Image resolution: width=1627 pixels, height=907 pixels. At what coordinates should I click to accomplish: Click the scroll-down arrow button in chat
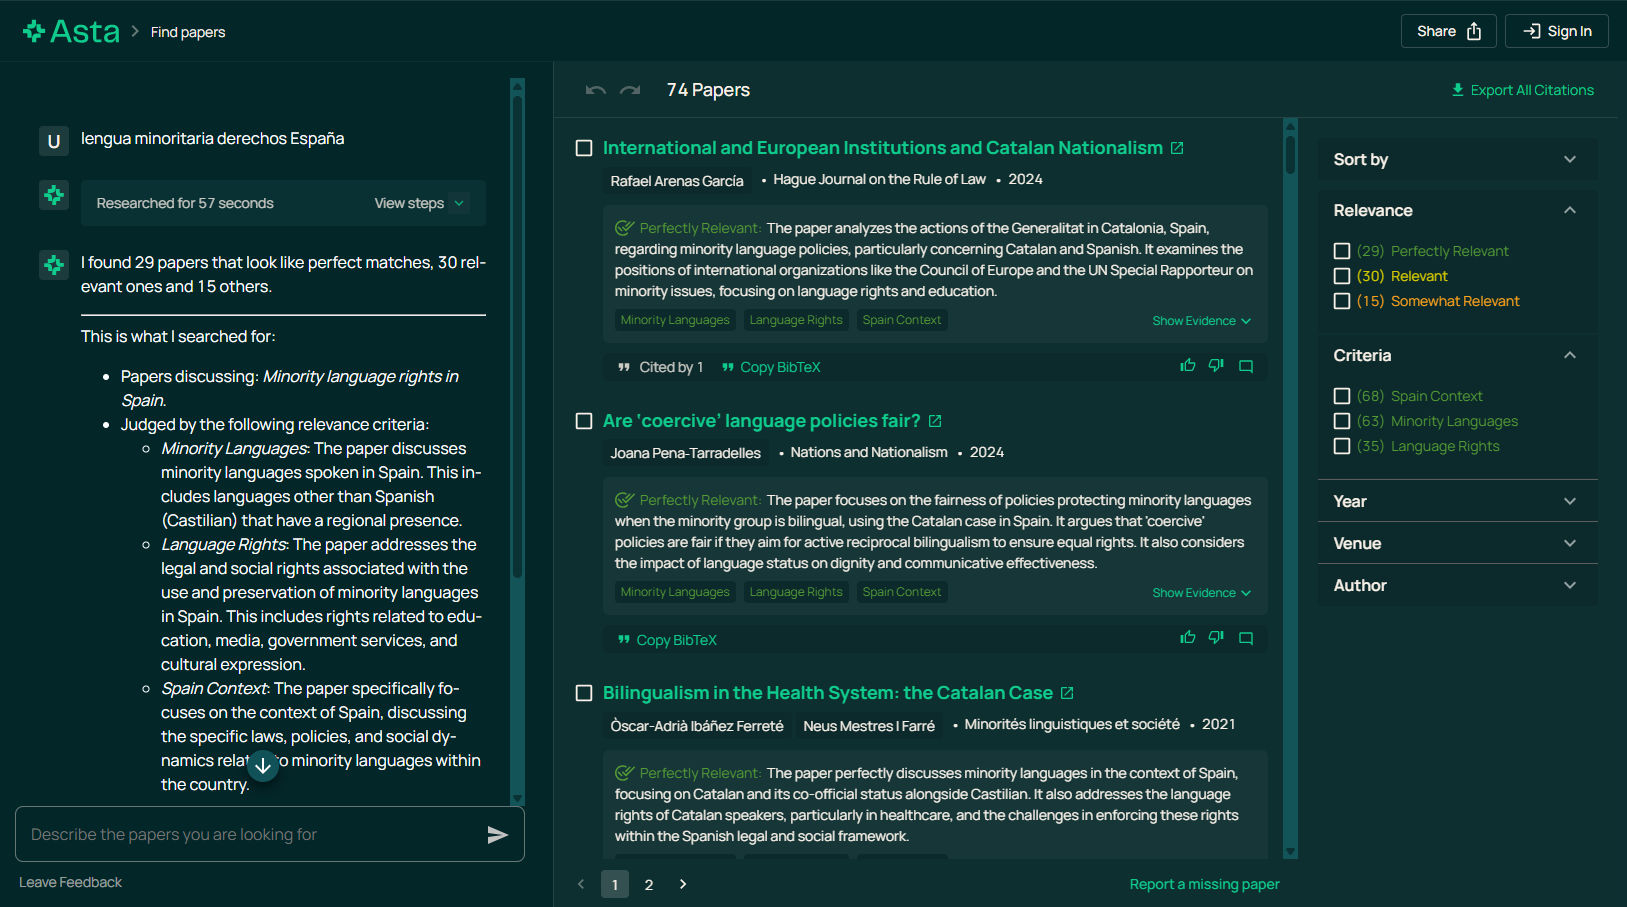(x=263, y=766)
